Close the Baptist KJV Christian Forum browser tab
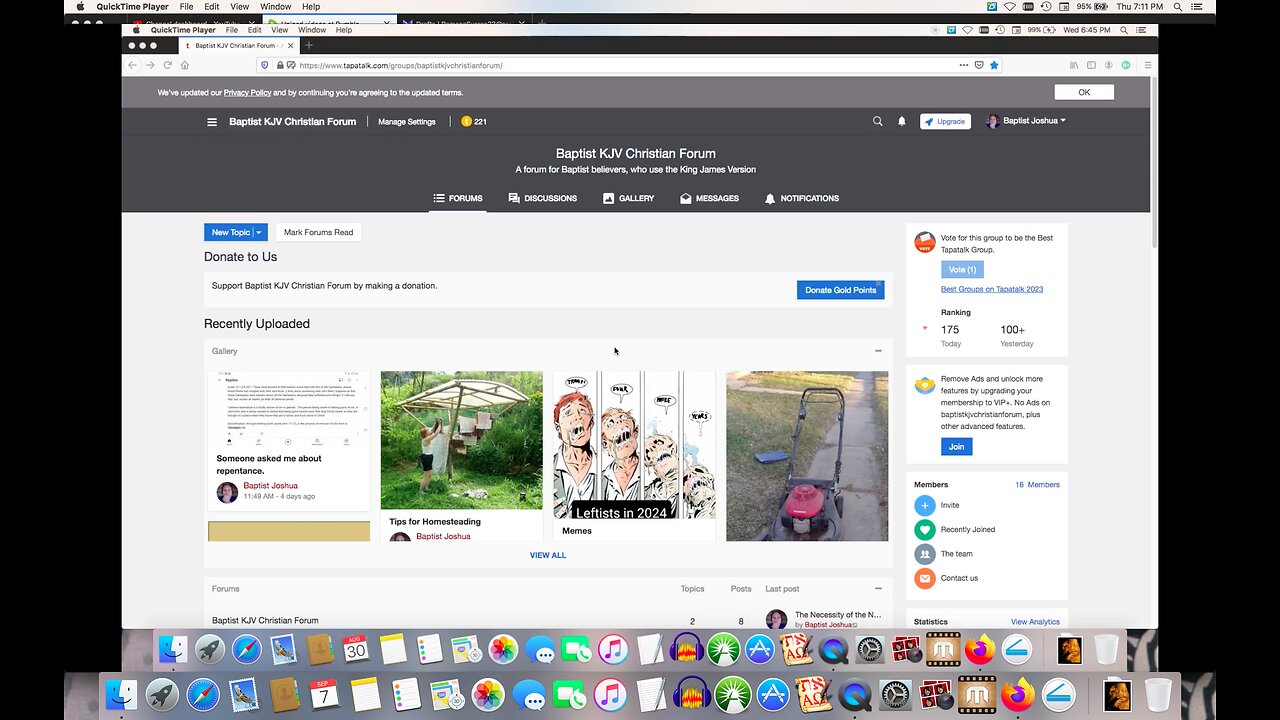Viewport: 1280px width, 720px height. [291, 45]
